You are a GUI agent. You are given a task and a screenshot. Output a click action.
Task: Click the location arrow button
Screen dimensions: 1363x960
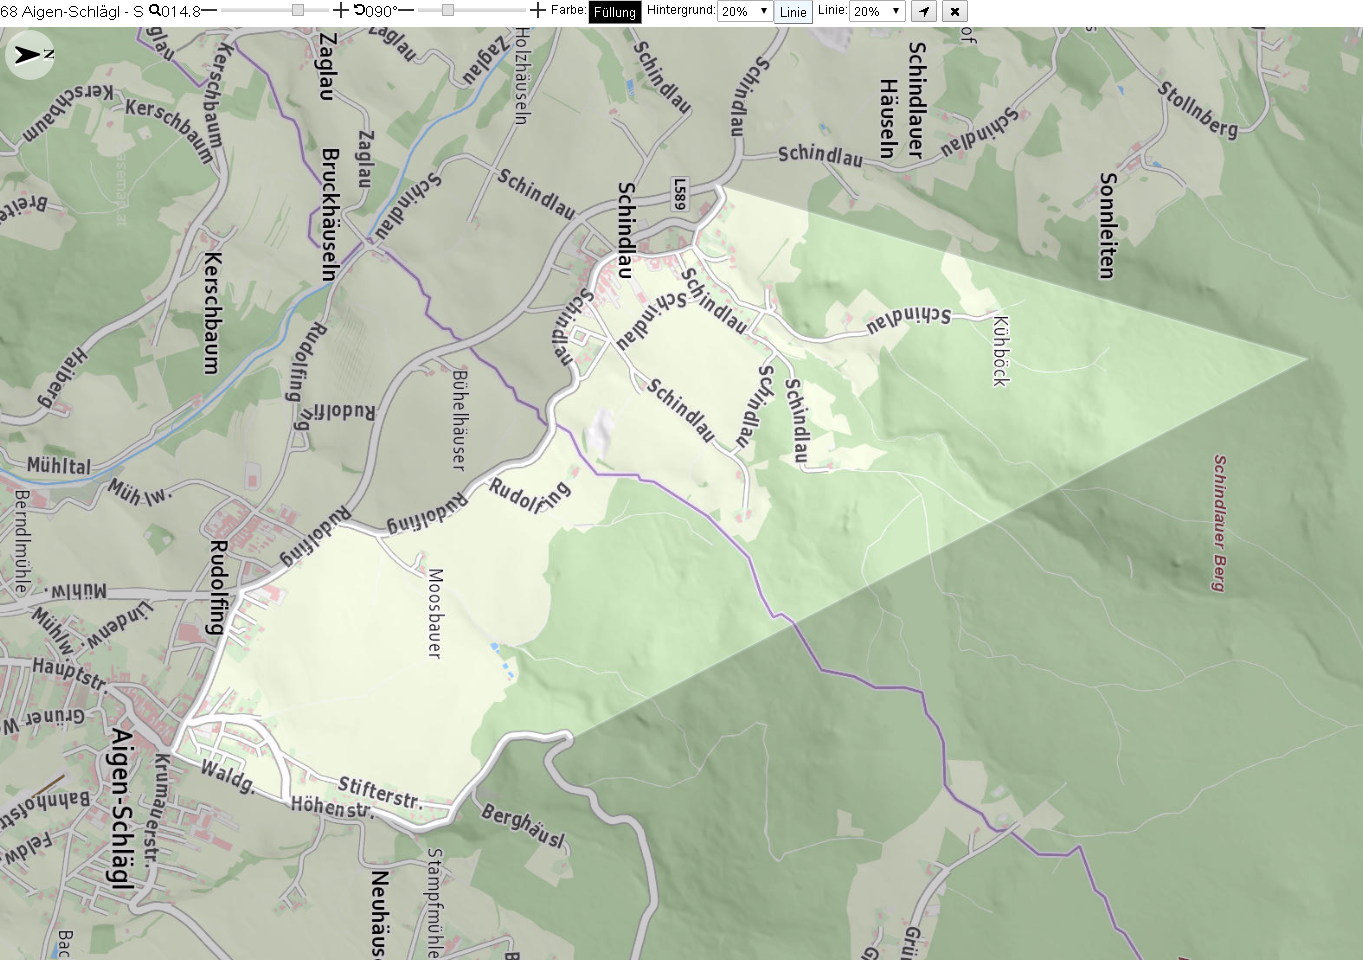pyautogui.click(x=924, y=12)
